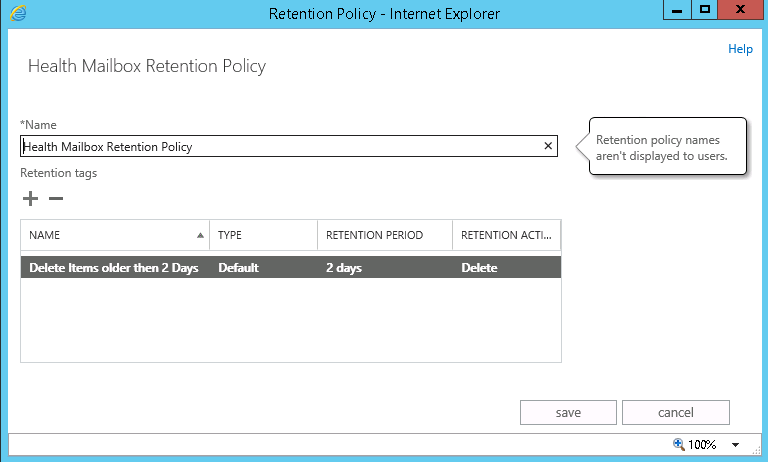This screenshot has width=768, height=462.
Task: Click the save button
Action: pyautogui.click(x=568, y=413)
